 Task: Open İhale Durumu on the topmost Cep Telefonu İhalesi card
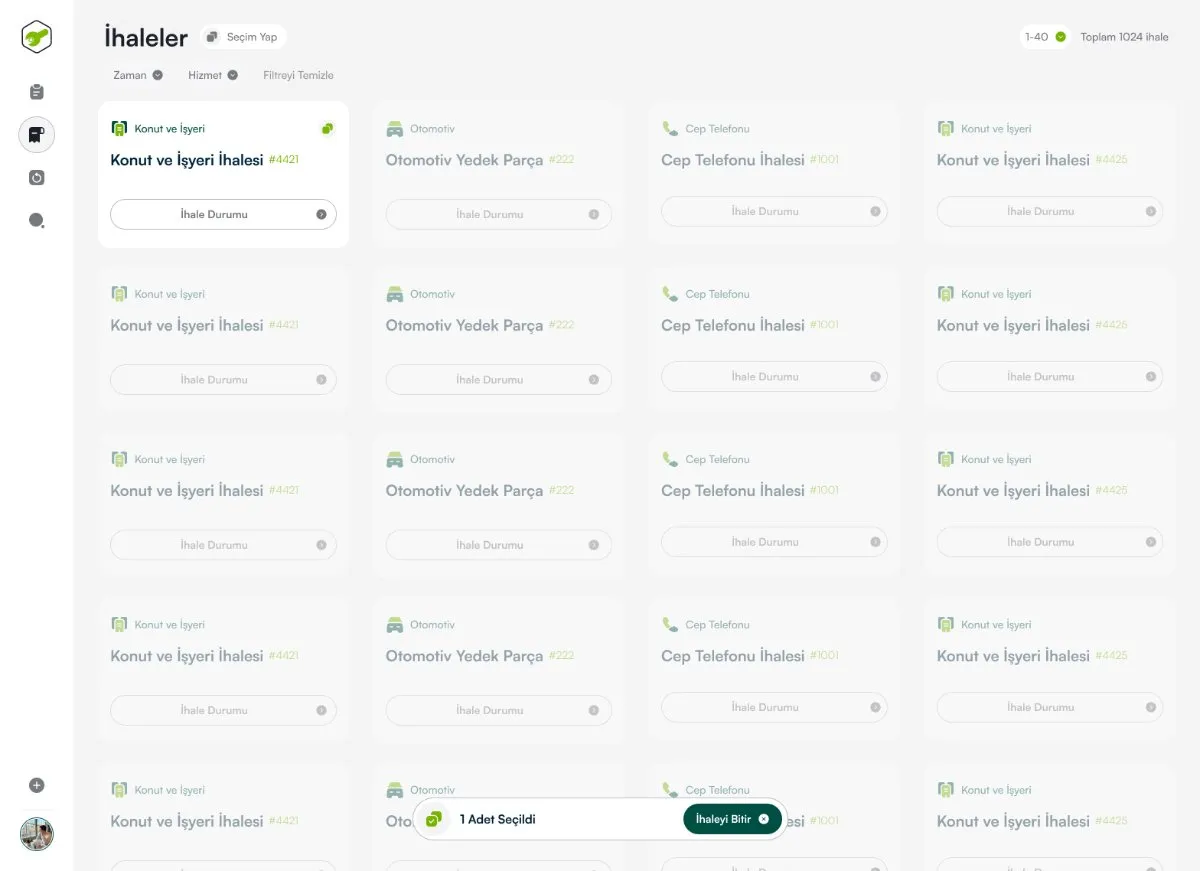774,211
